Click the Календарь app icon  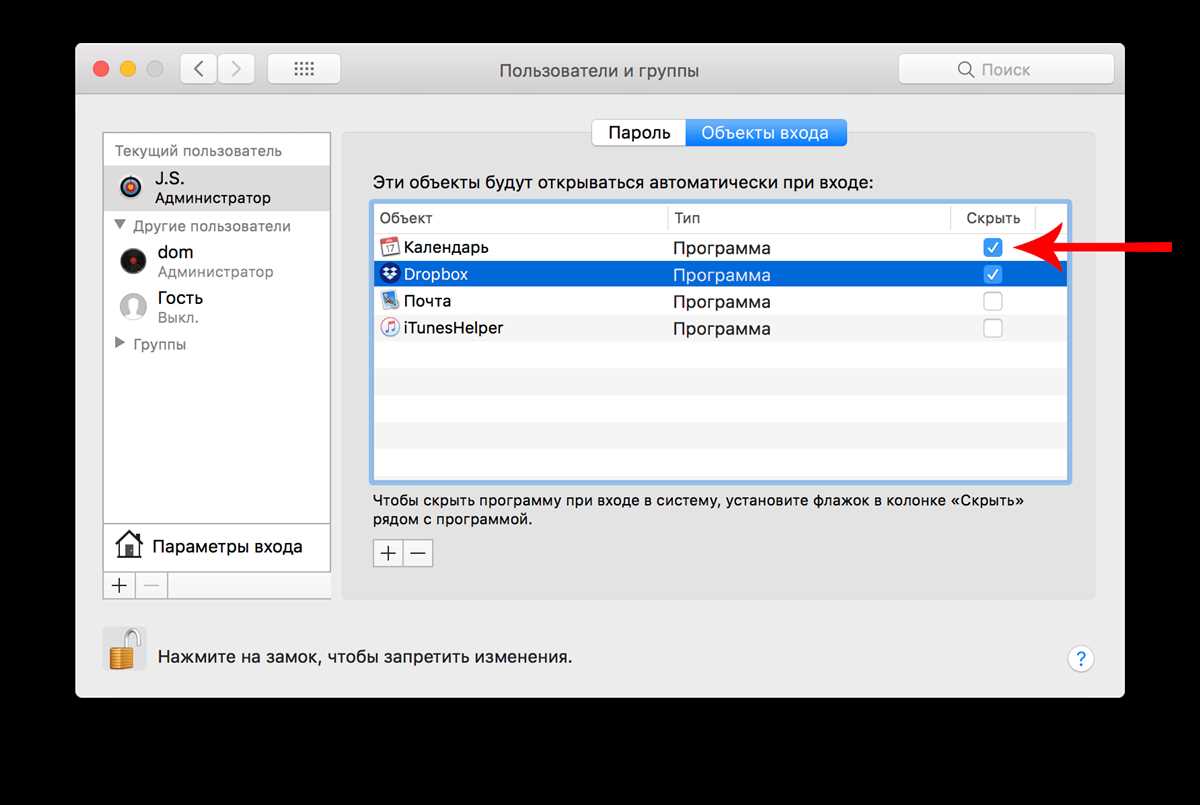tap(390, 247)
